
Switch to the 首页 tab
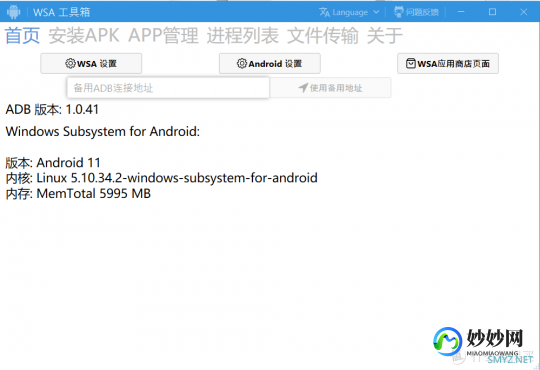tap(22, 35)
